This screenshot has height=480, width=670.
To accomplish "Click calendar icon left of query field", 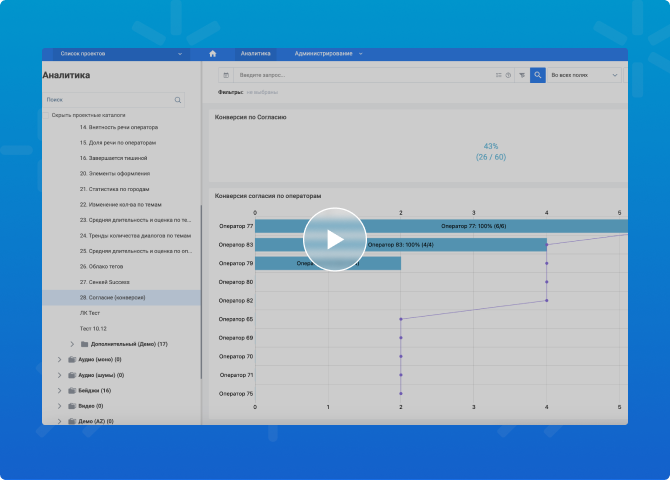I will (226, 75).
